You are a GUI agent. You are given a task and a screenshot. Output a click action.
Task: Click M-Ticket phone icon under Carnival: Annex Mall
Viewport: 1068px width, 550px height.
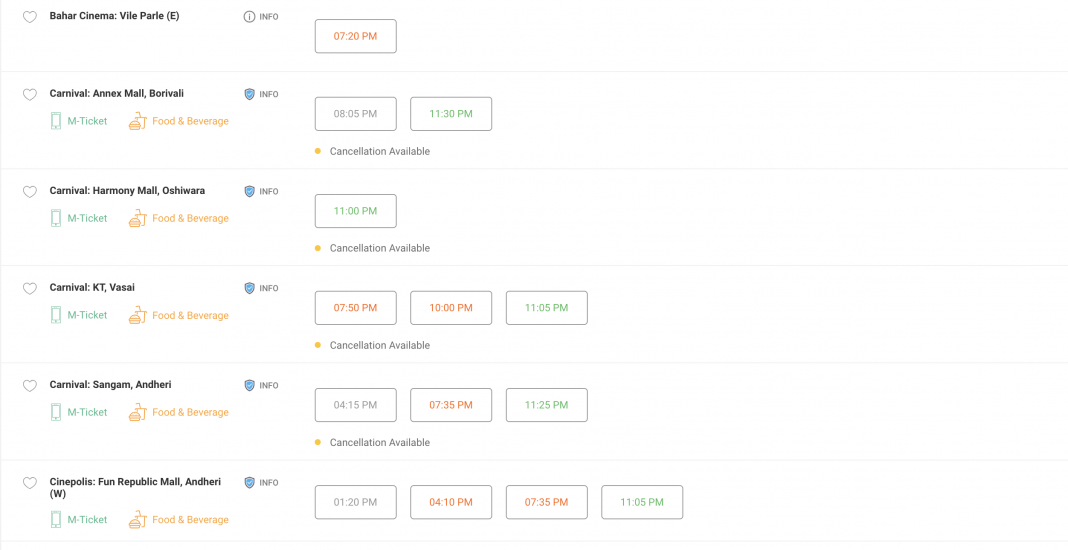click(56, 121)
